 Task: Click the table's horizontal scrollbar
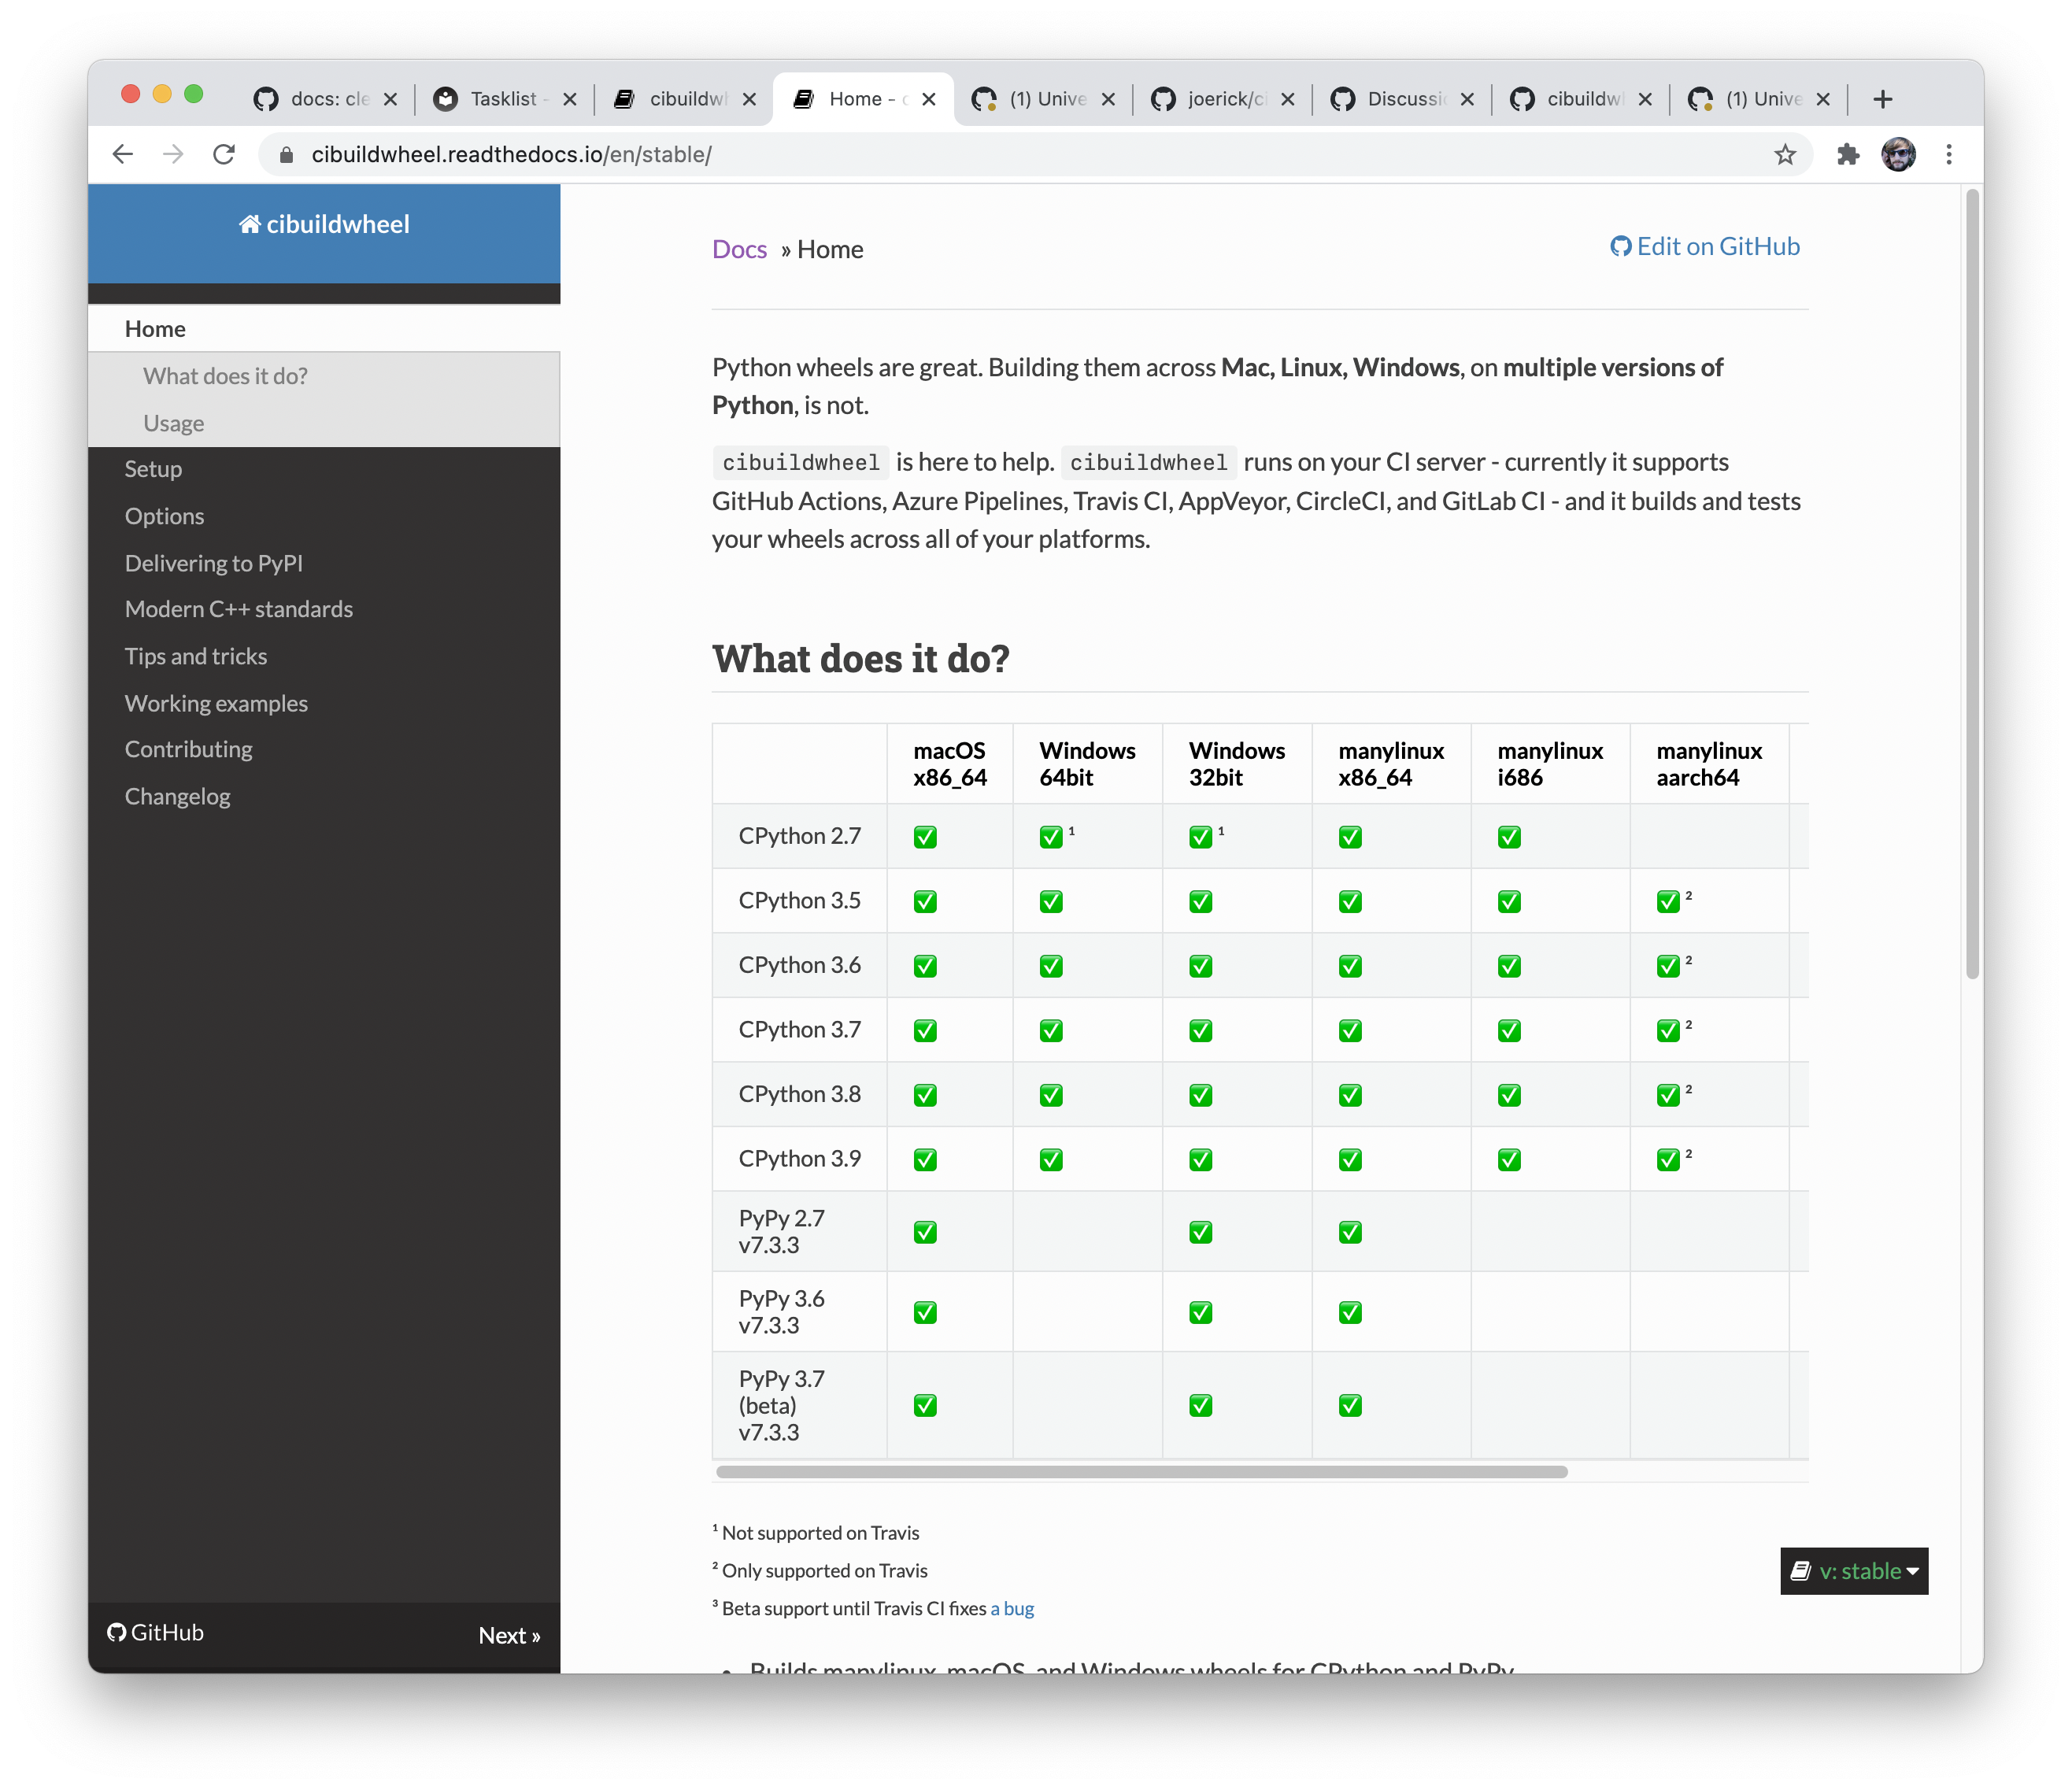coord(1141,1472)
